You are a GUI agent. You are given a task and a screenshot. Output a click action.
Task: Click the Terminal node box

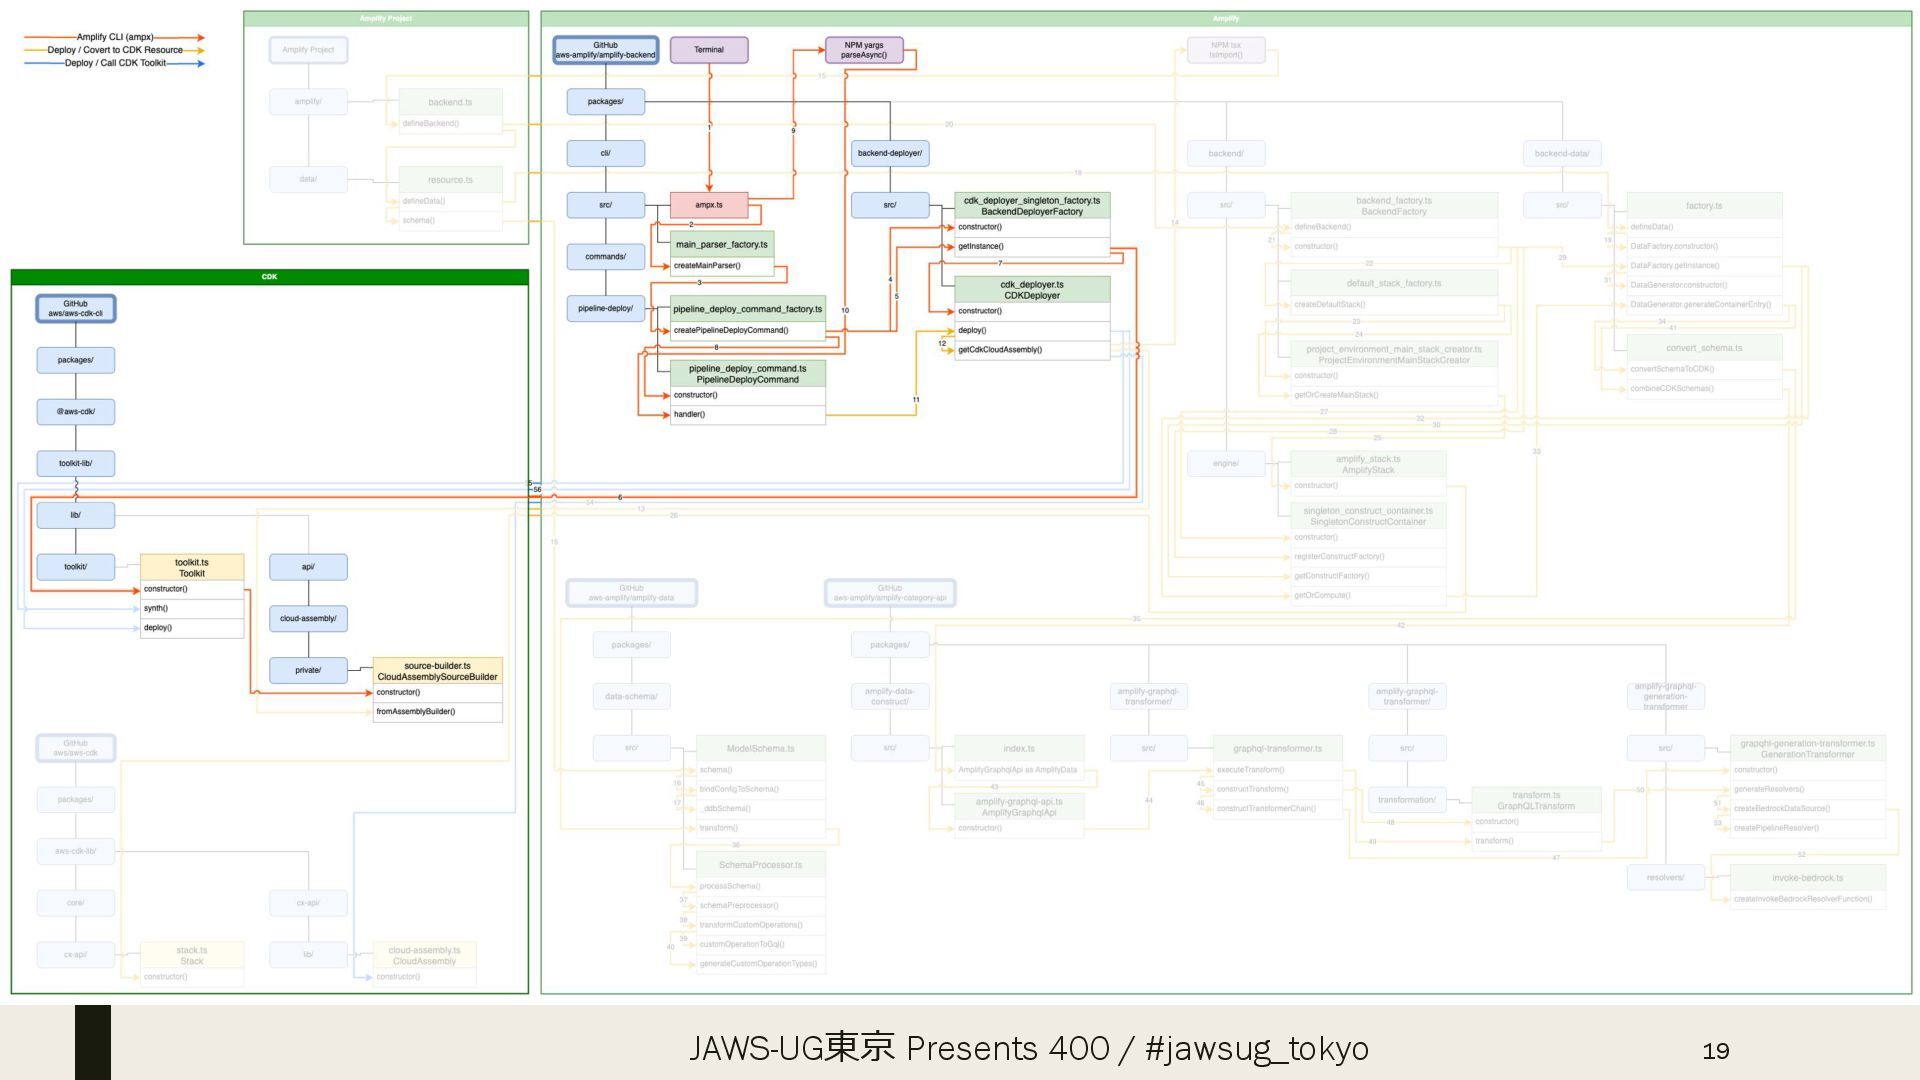(708, 50)
